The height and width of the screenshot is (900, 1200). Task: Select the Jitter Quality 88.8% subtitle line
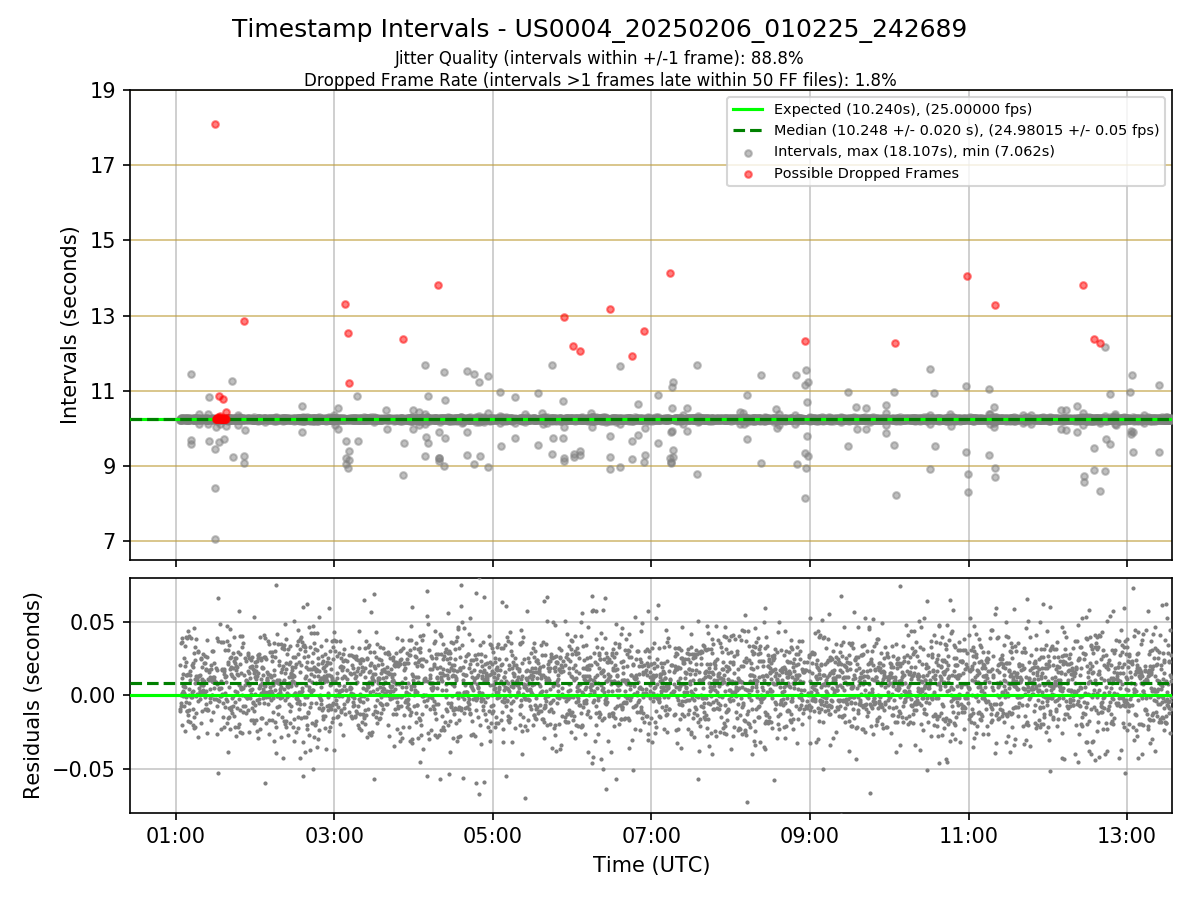point(599,59)
